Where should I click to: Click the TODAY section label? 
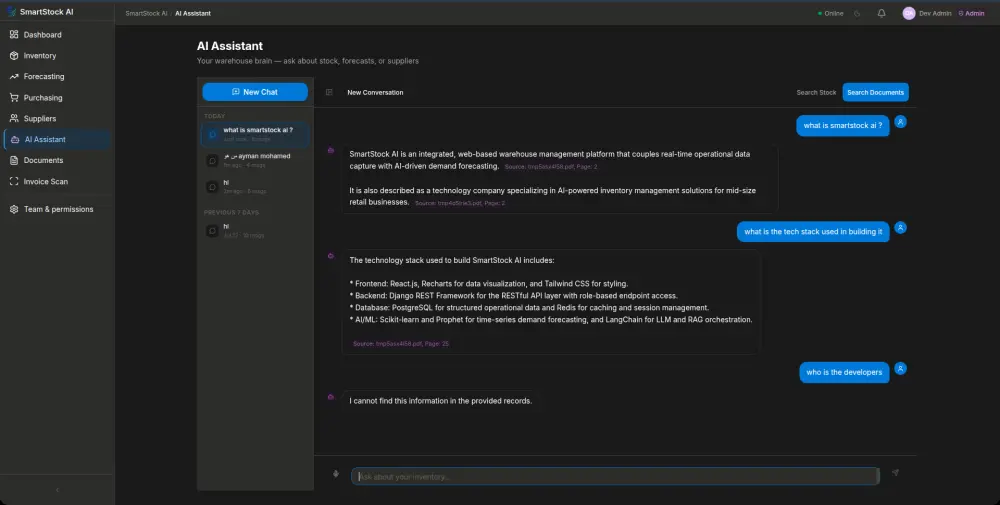214,116
